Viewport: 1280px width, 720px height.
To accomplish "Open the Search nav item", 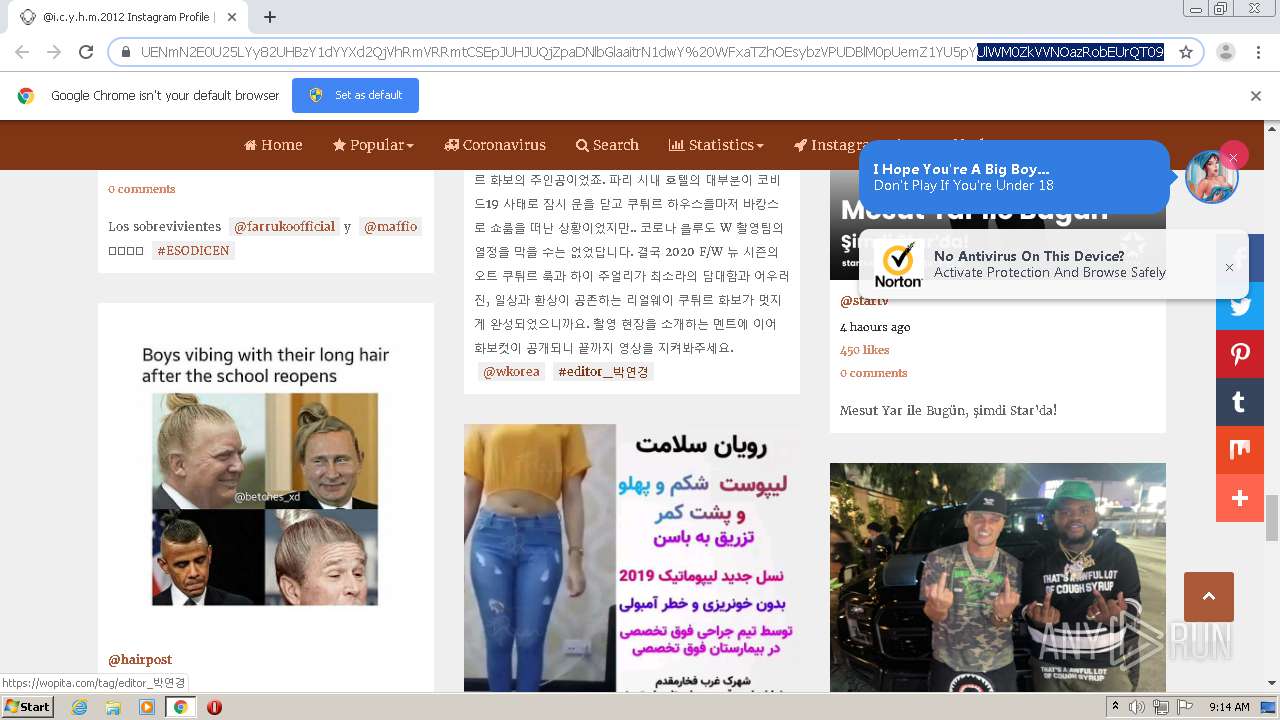I will [607, 145].
